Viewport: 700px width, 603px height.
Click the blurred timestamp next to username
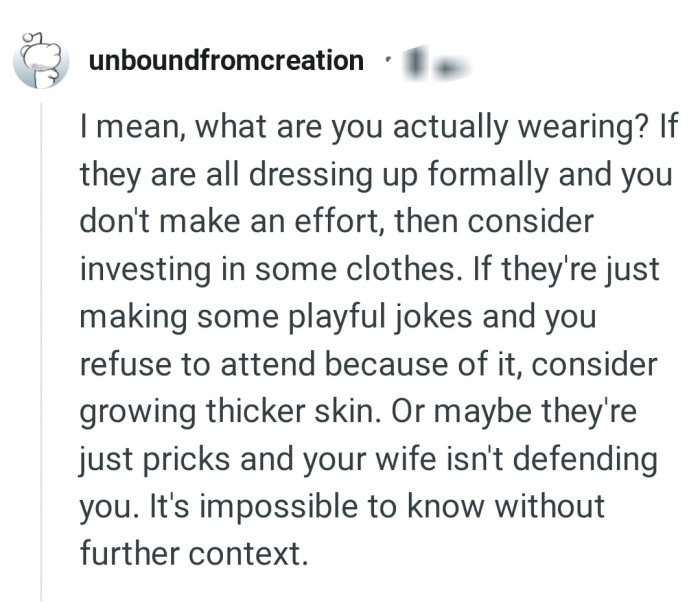pos(426,63)
